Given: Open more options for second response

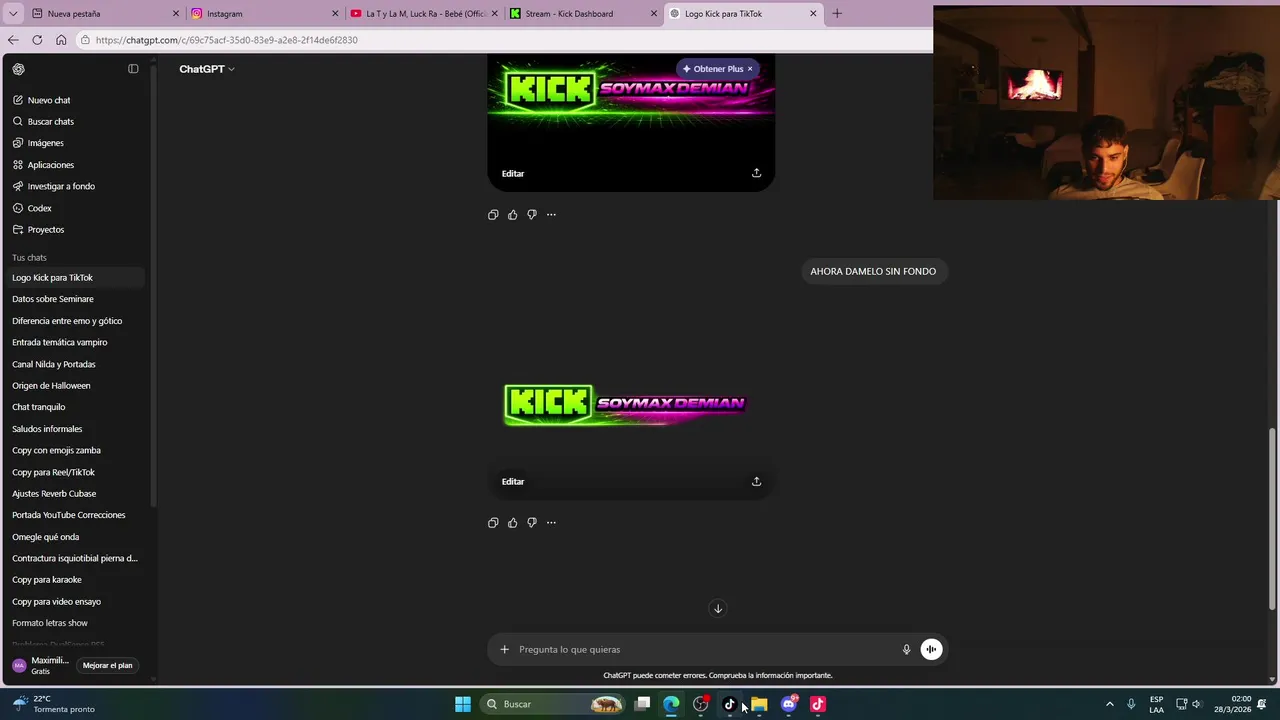Looking at the screenshot, I should click(551, 523).
